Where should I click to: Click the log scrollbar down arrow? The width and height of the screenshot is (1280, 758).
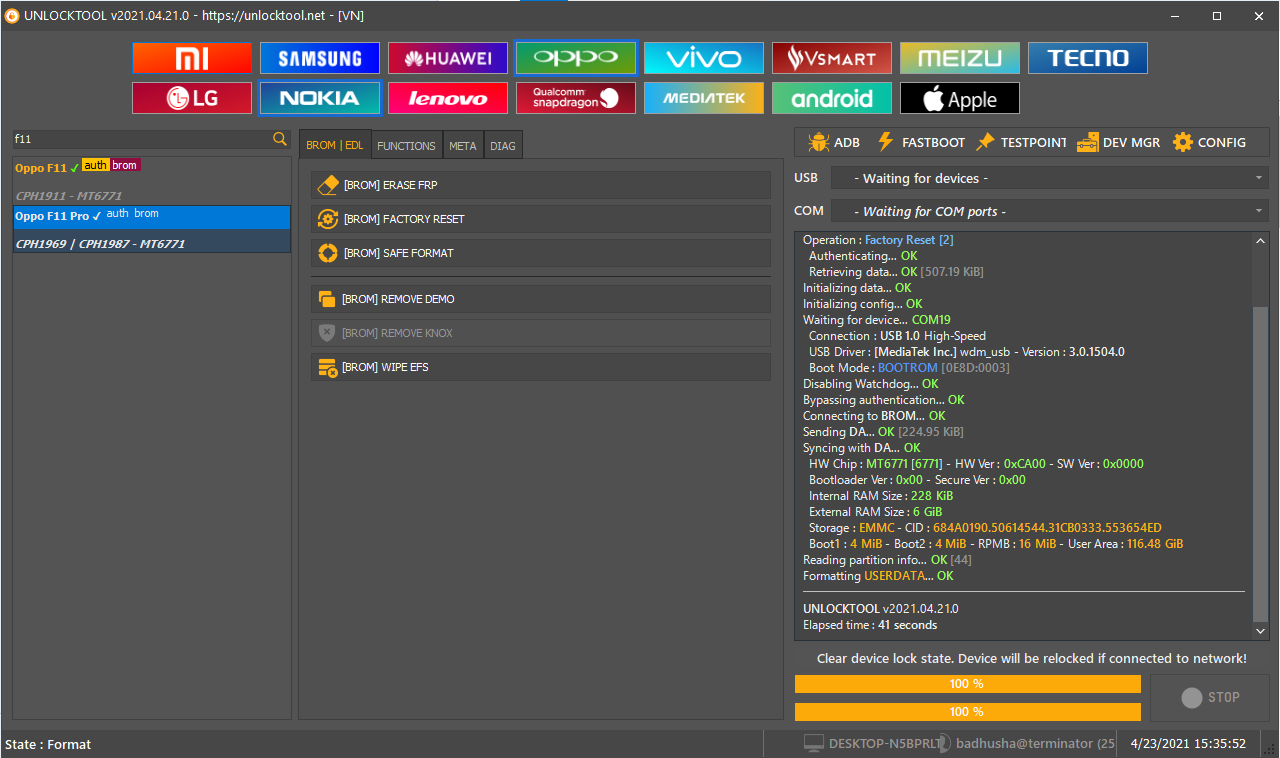[x=1260, y=632]
